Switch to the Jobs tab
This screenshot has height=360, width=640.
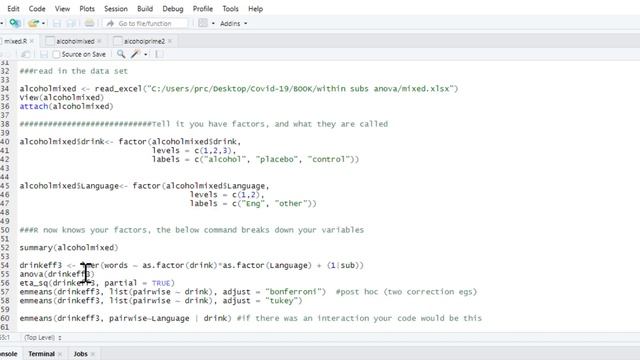(x=80, y=354)
